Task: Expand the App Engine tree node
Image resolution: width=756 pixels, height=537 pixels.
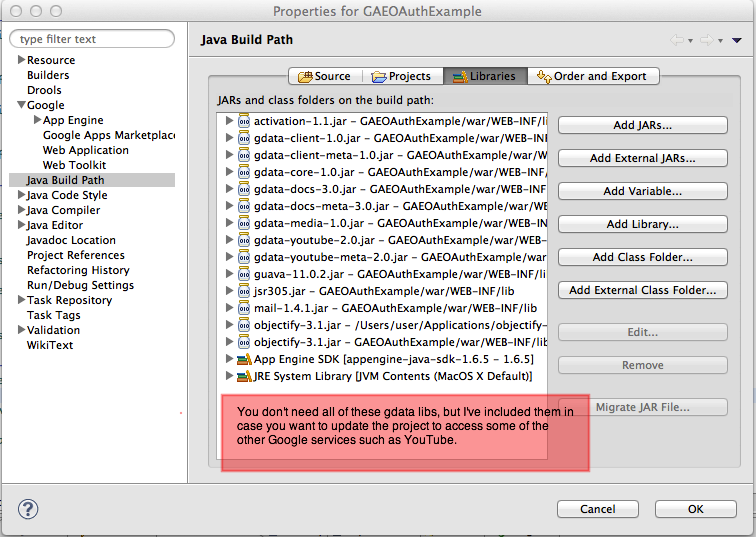Action: 37,120
